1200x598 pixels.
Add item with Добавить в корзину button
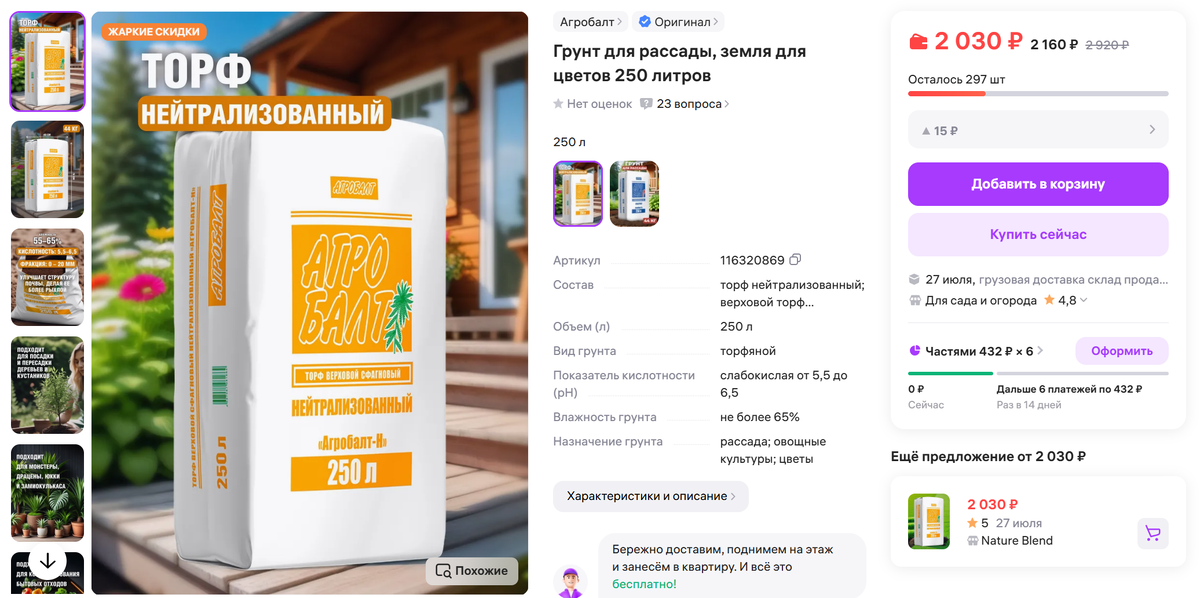coord(1038,184)
